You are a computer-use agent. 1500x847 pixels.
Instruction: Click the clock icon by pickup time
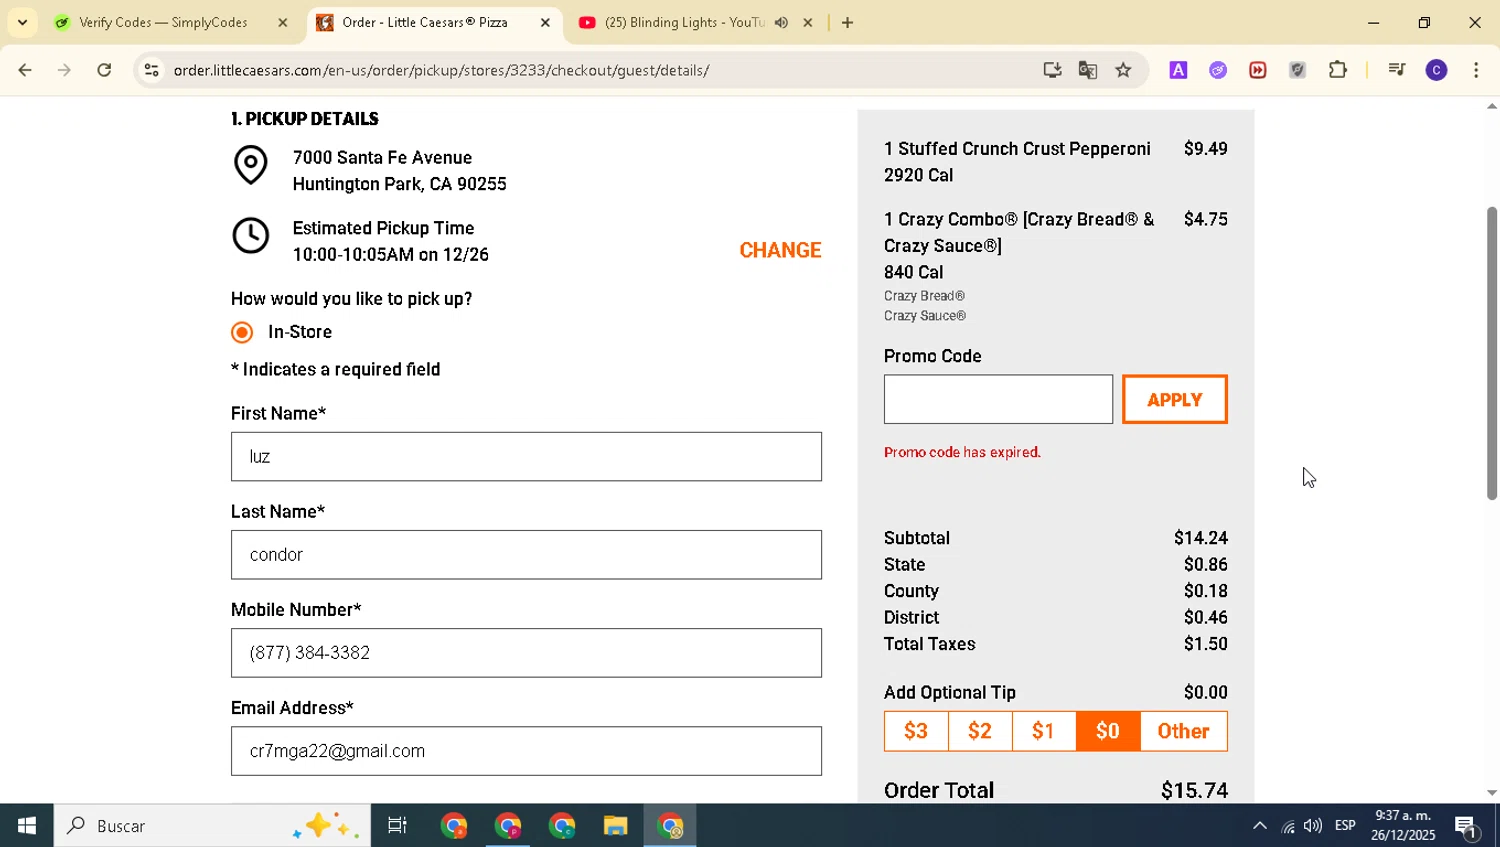point(250,236)
